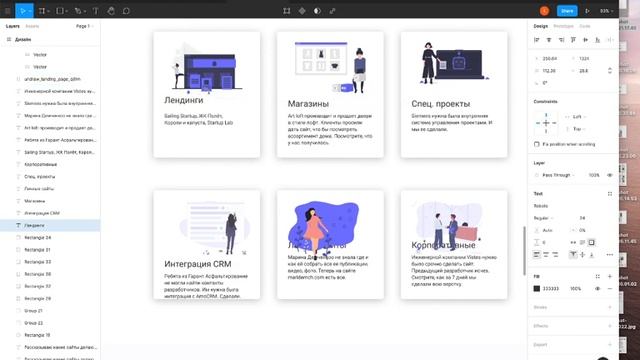Set text resizing to auto width
The width and height of the screenshot is (640, 360).
pos(573,242)
